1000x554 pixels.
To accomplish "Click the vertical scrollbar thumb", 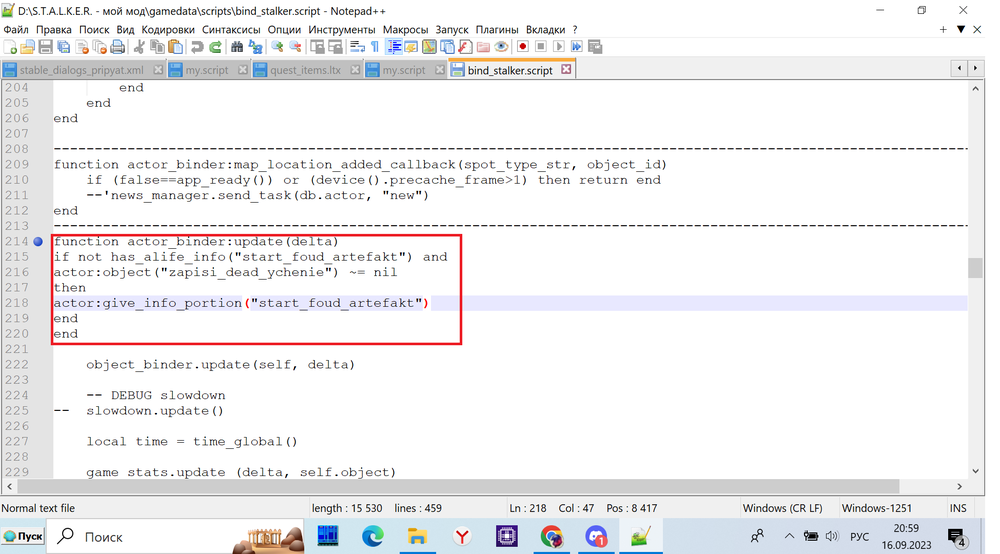I will 975,267.
